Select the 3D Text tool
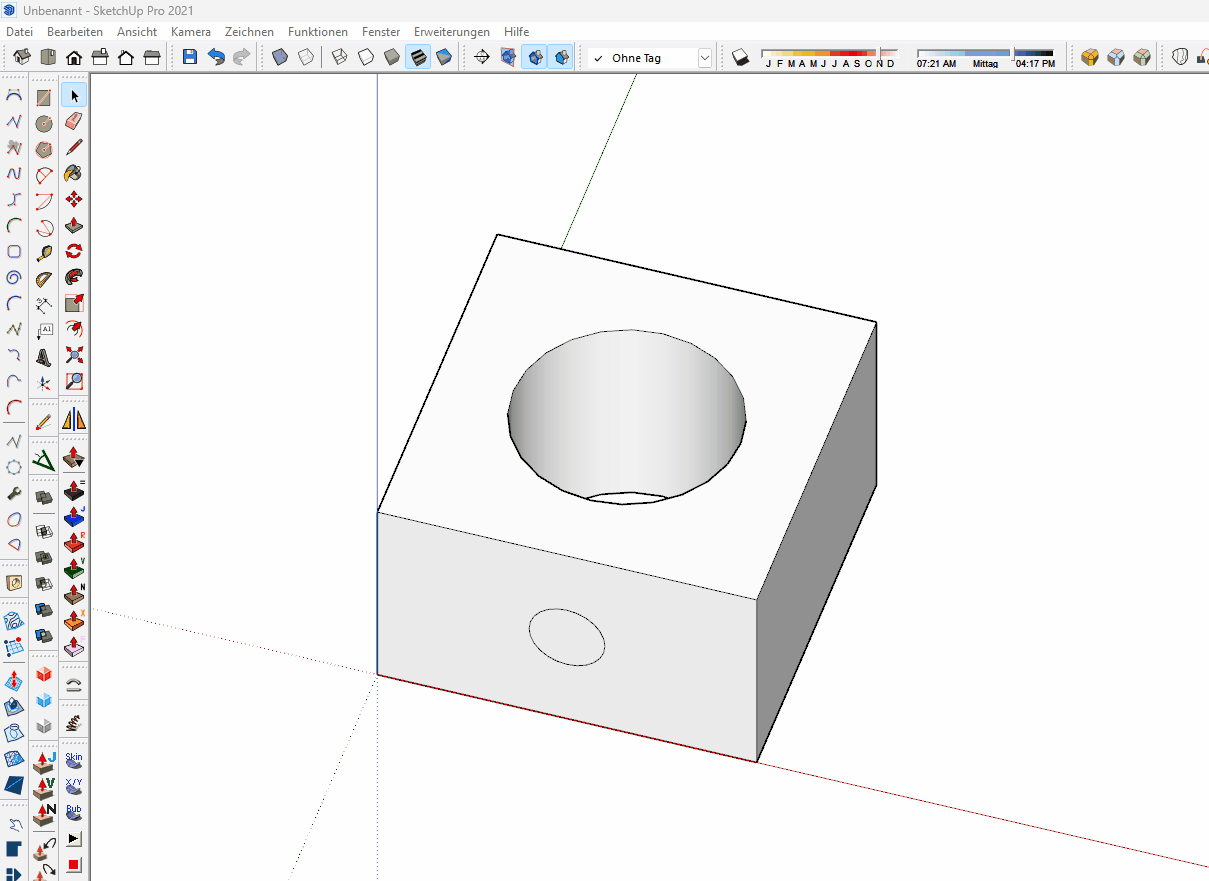The width and height of the screenshot is (1209, 881). (44, 356)
